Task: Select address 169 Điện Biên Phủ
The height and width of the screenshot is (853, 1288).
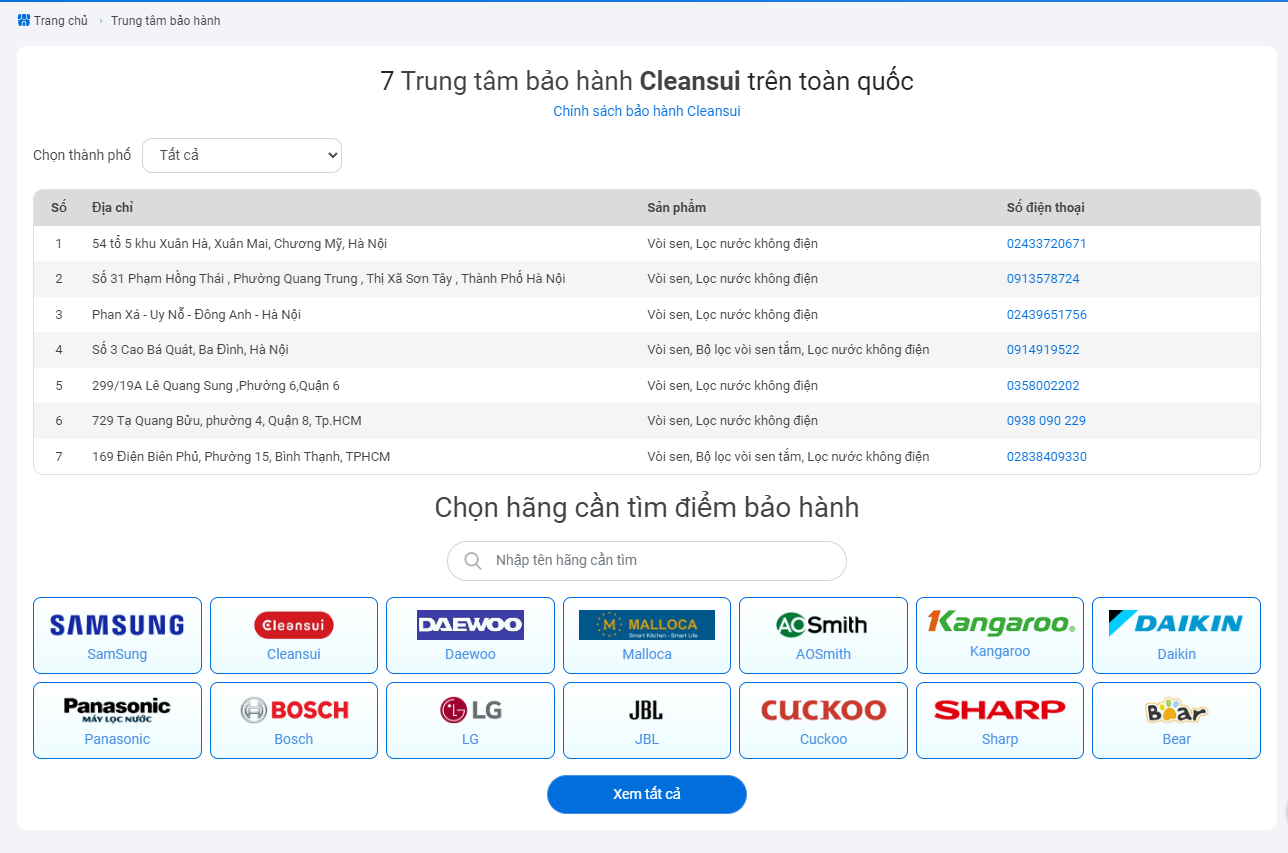Action: 241,457
